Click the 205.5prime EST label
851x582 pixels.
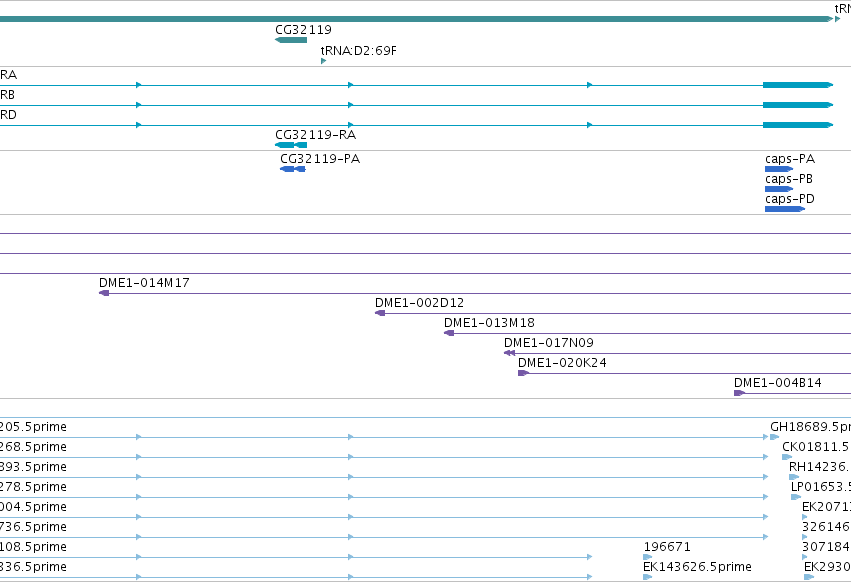tap(33, 427)
